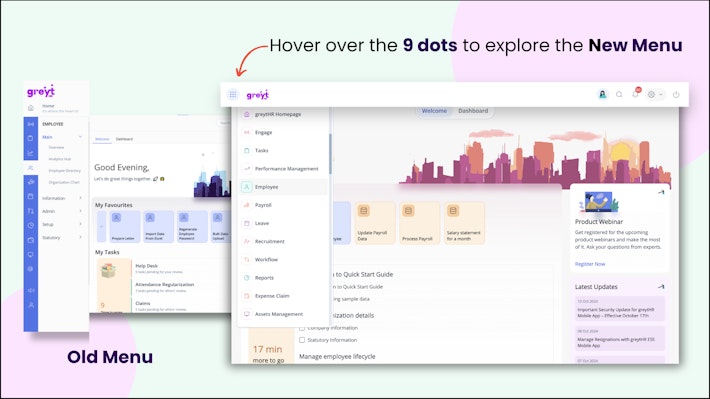The width and height of the screenshot is (710, 399).
Task: Select Organization Chart in old menu
Action: pos(64,182)
